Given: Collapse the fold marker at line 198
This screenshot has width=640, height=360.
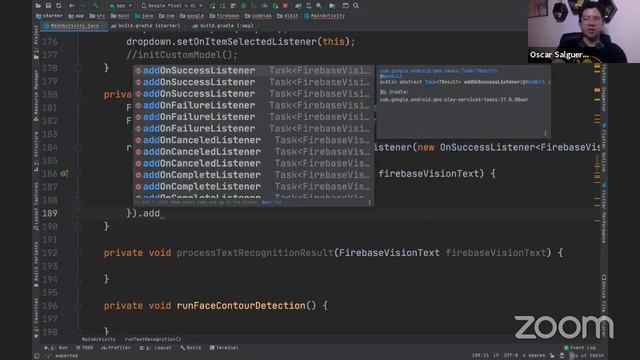Looking at the screenshot, I should [x=78, y=332].
